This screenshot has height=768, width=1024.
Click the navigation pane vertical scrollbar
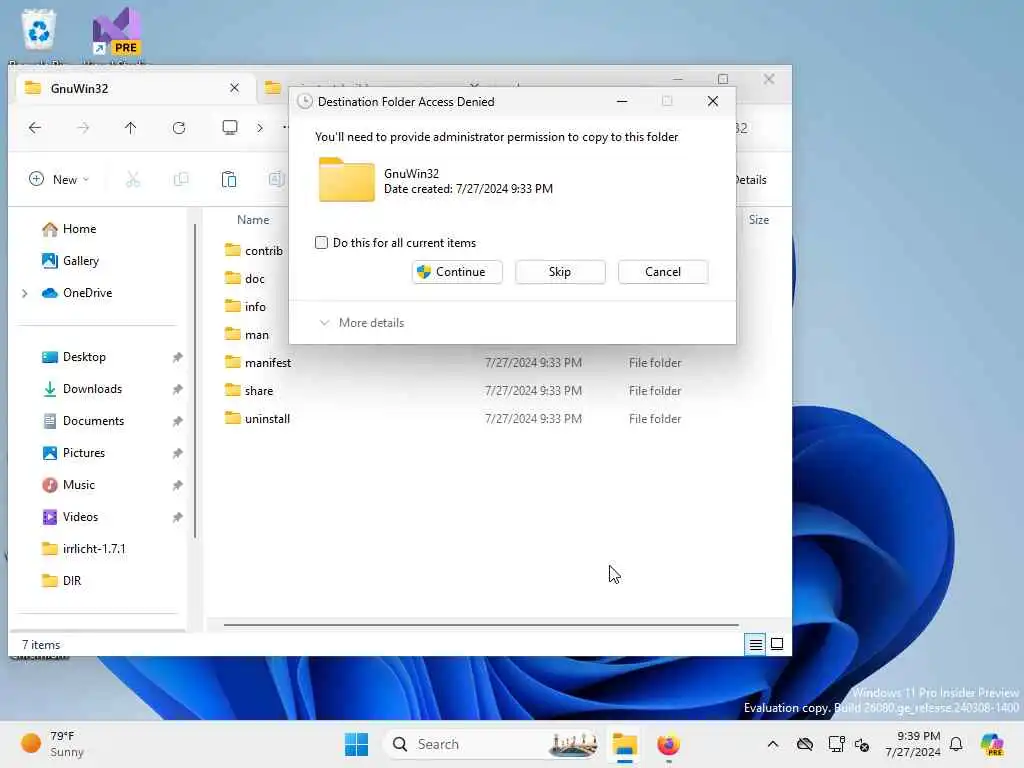click(x=195, y=381)
